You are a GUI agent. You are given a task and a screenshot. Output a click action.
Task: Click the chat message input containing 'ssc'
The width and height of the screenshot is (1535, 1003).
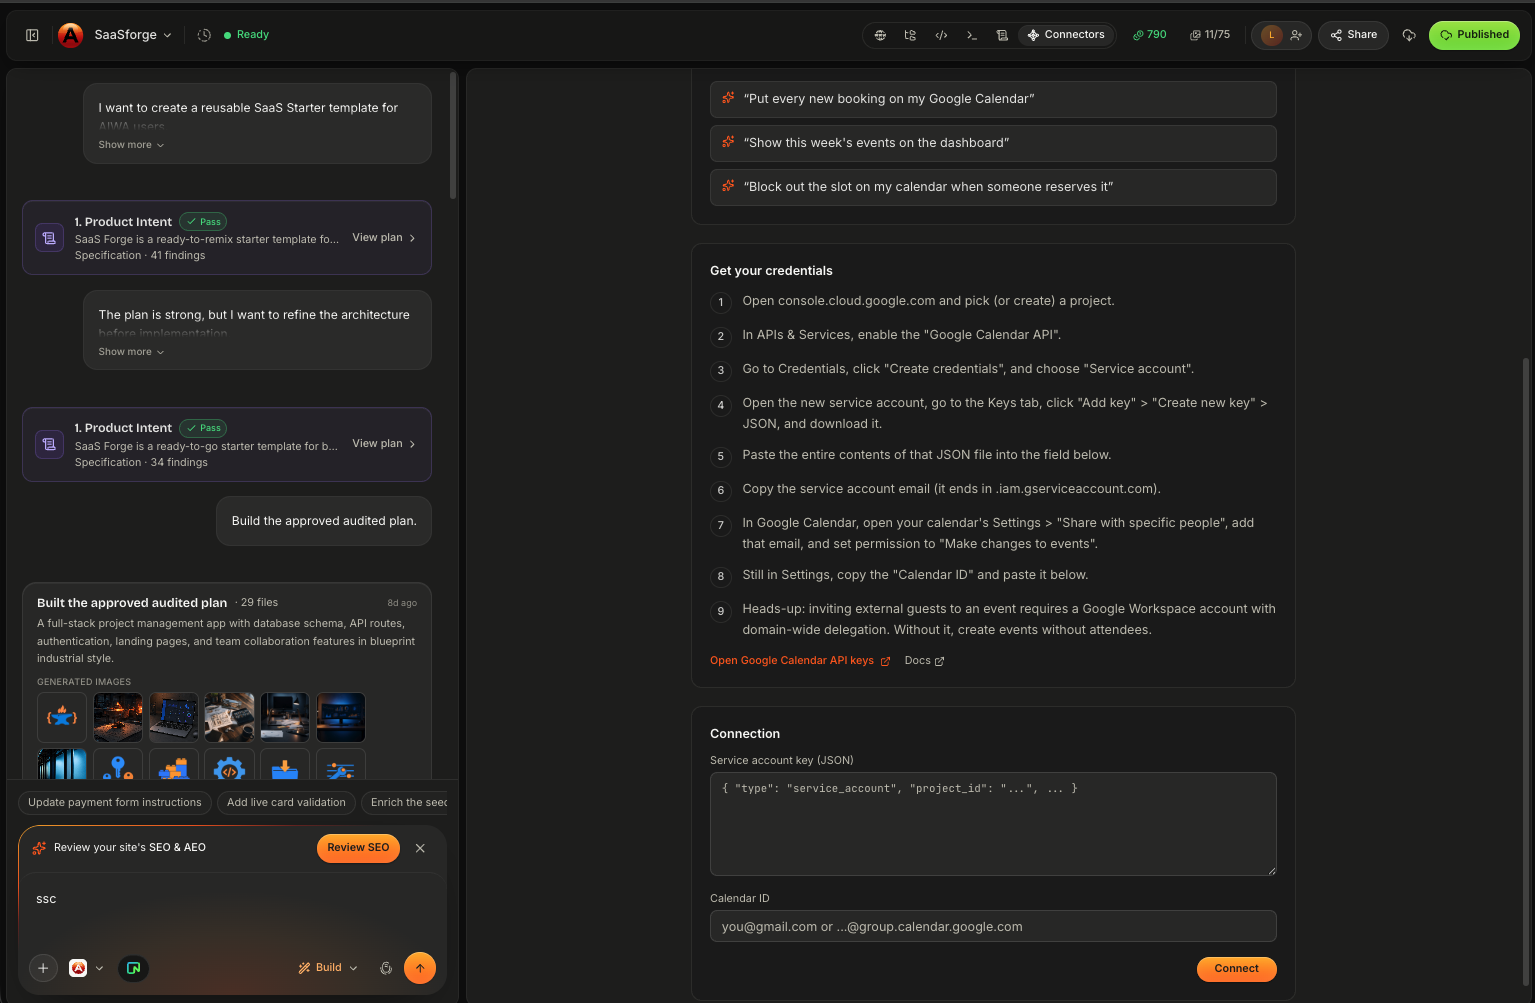[x=232, y=900]
